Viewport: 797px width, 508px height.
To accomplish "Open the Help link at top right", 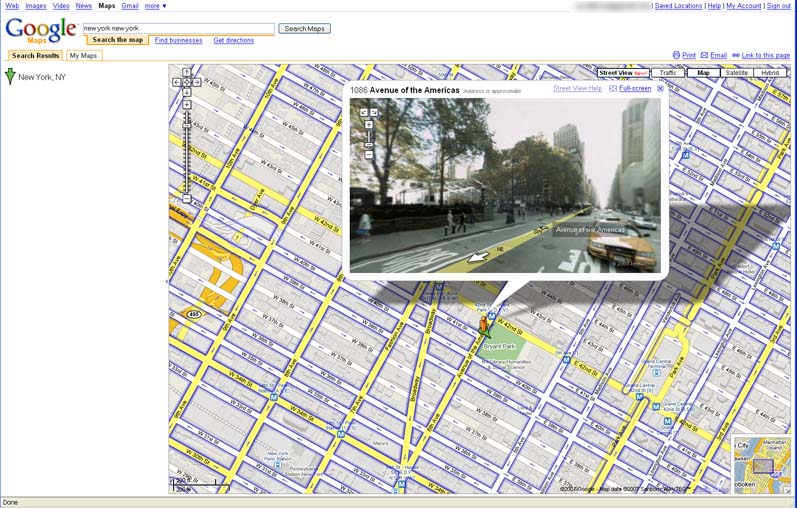I will pos(714,6).
